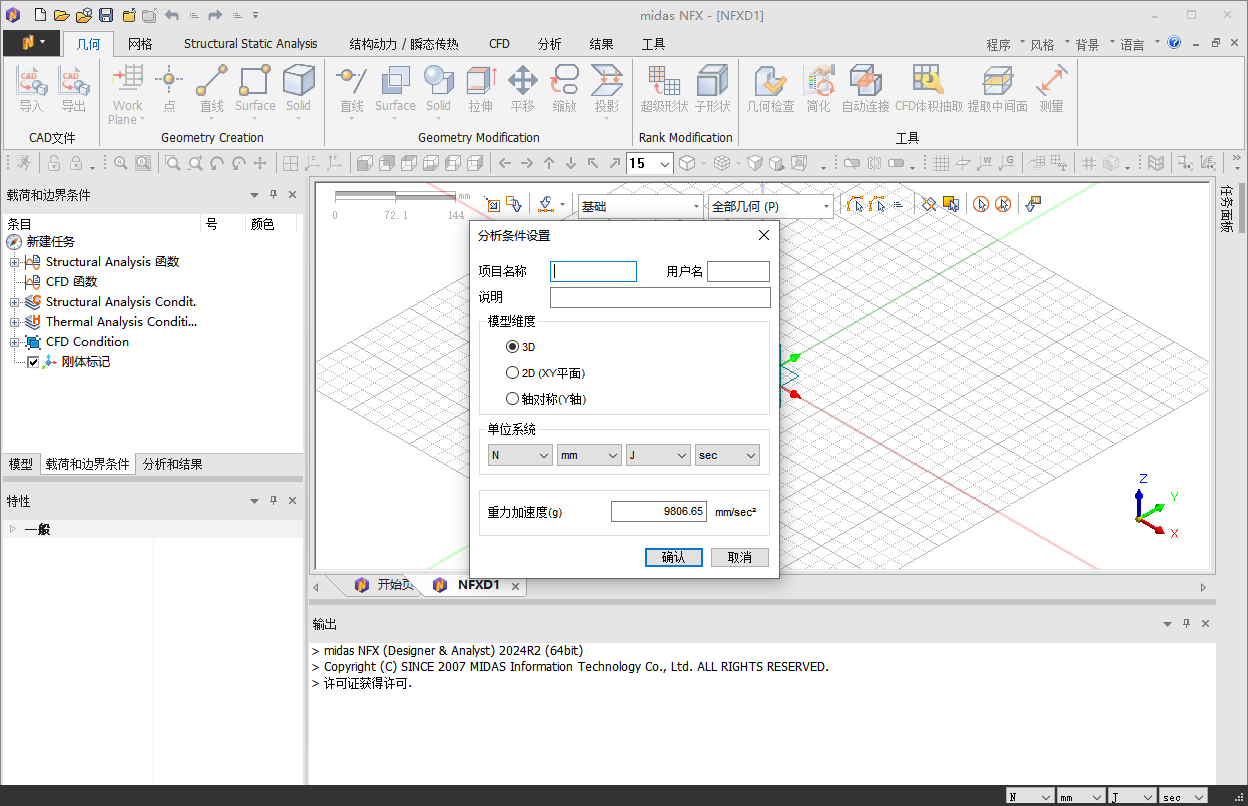Click the 自动连接 auto-connect tool
The width and height of the screenshot is (1248, 806).
pos(865,89)
